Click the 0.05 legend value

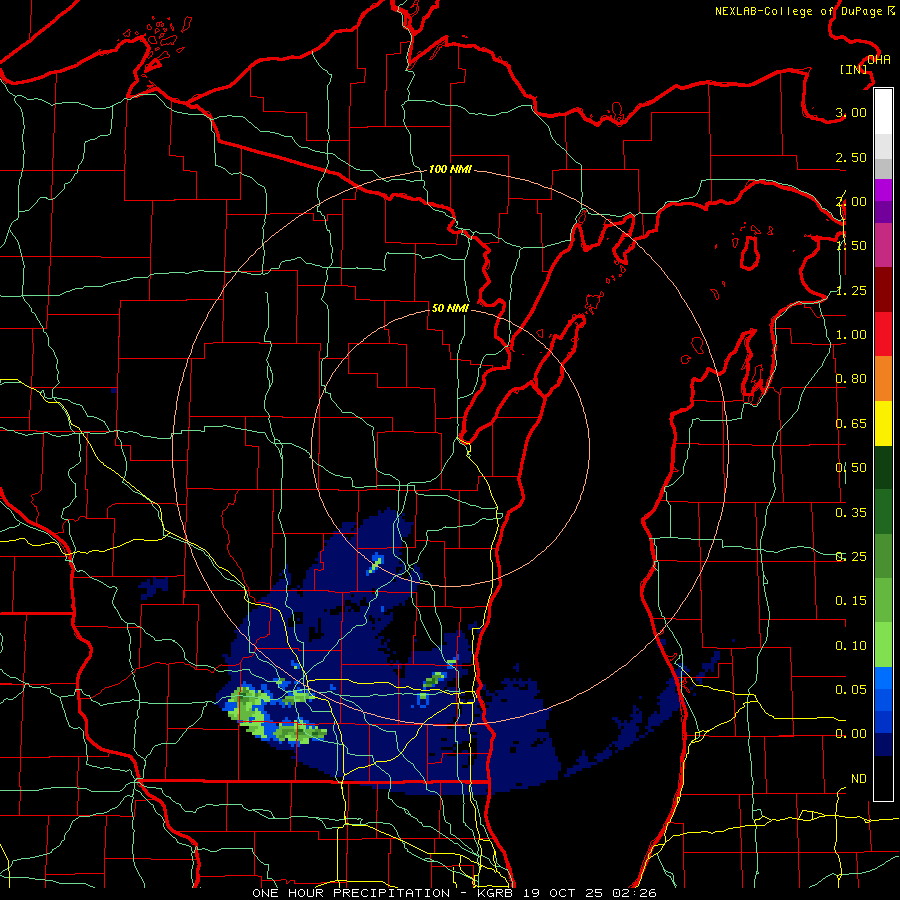(x=851, y=689)
